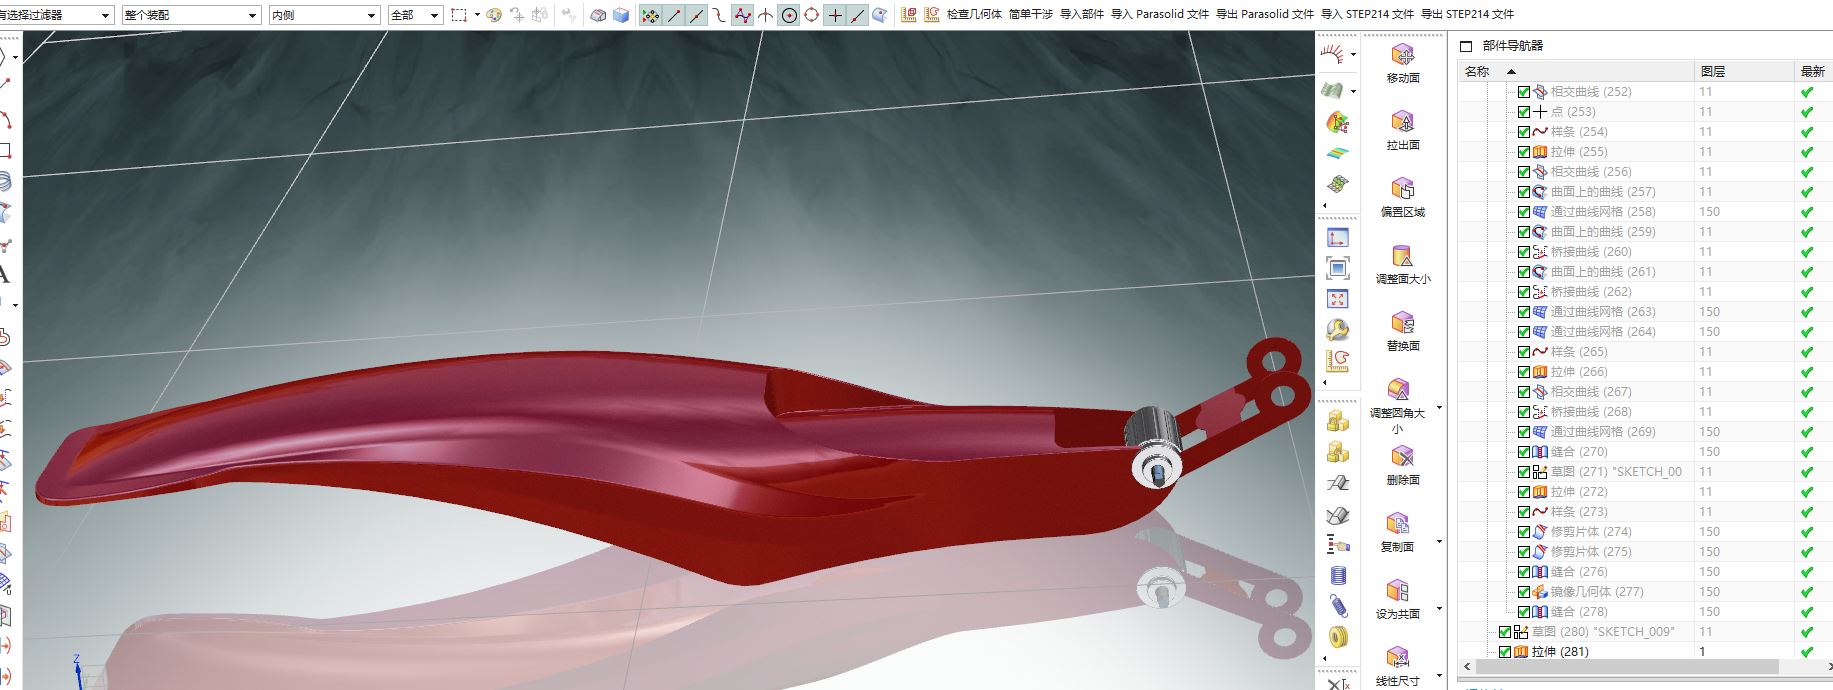Image resolution: width=1833 pixels, height=690 pixels.
Task: Click 简单干涉 in the toolbar
Action: 1031,15
